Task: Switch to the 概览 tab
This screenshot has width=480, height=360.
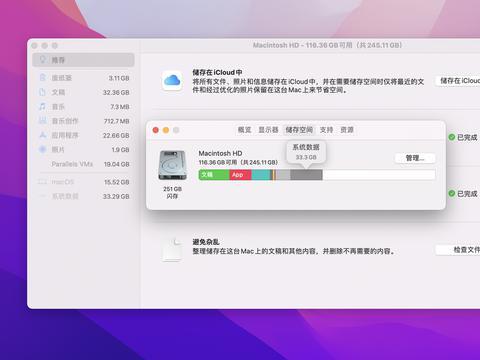Action: (x=244, y=130)
